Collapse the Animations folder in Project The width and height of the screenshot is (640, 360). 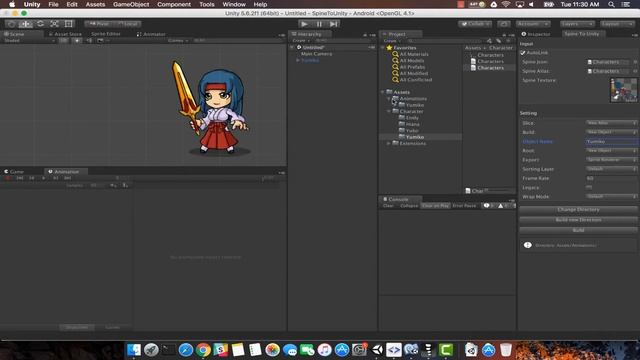pyautogui.click(x=389, y=99)
